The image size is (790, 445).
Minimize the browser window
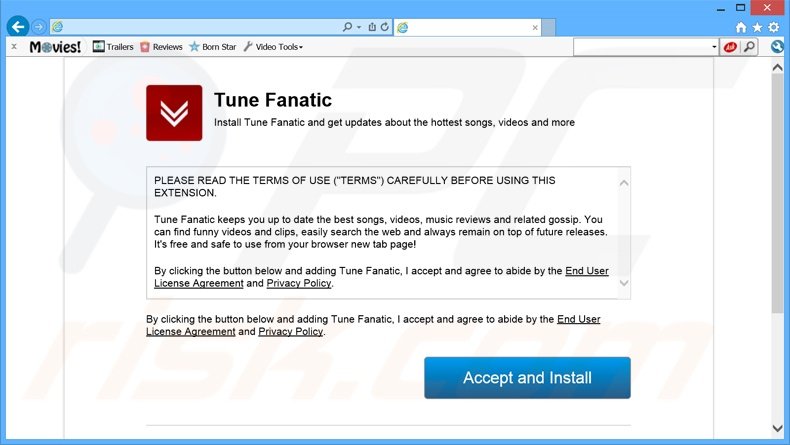(x=721, y=8)
